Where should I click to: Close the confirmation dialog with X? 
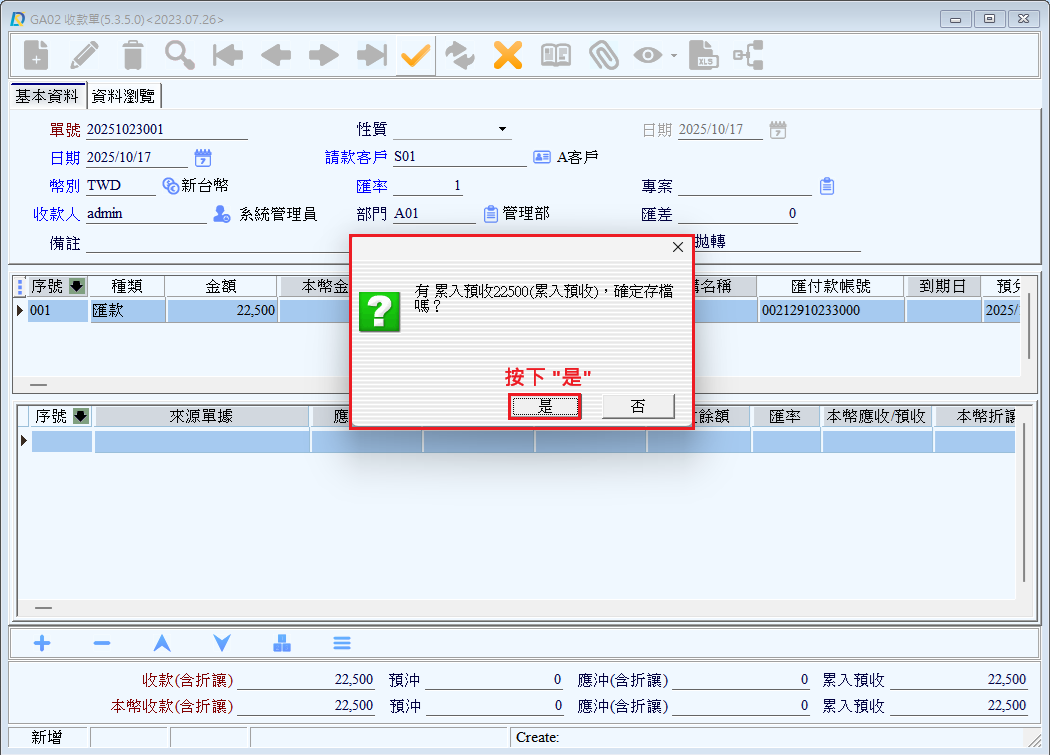coord(677,247)
